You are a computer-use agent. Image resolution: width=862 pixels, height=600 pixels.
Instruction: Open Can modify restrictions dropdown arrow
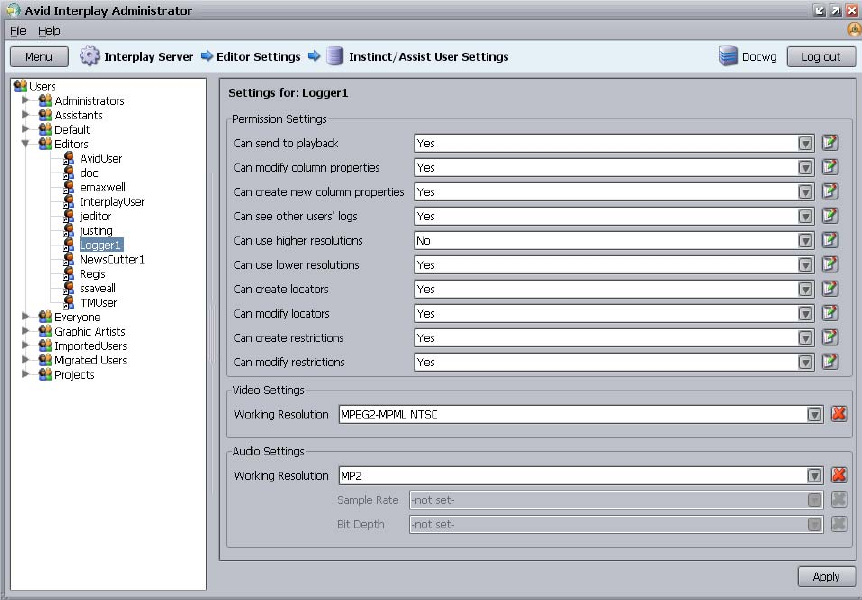[805, 362]
